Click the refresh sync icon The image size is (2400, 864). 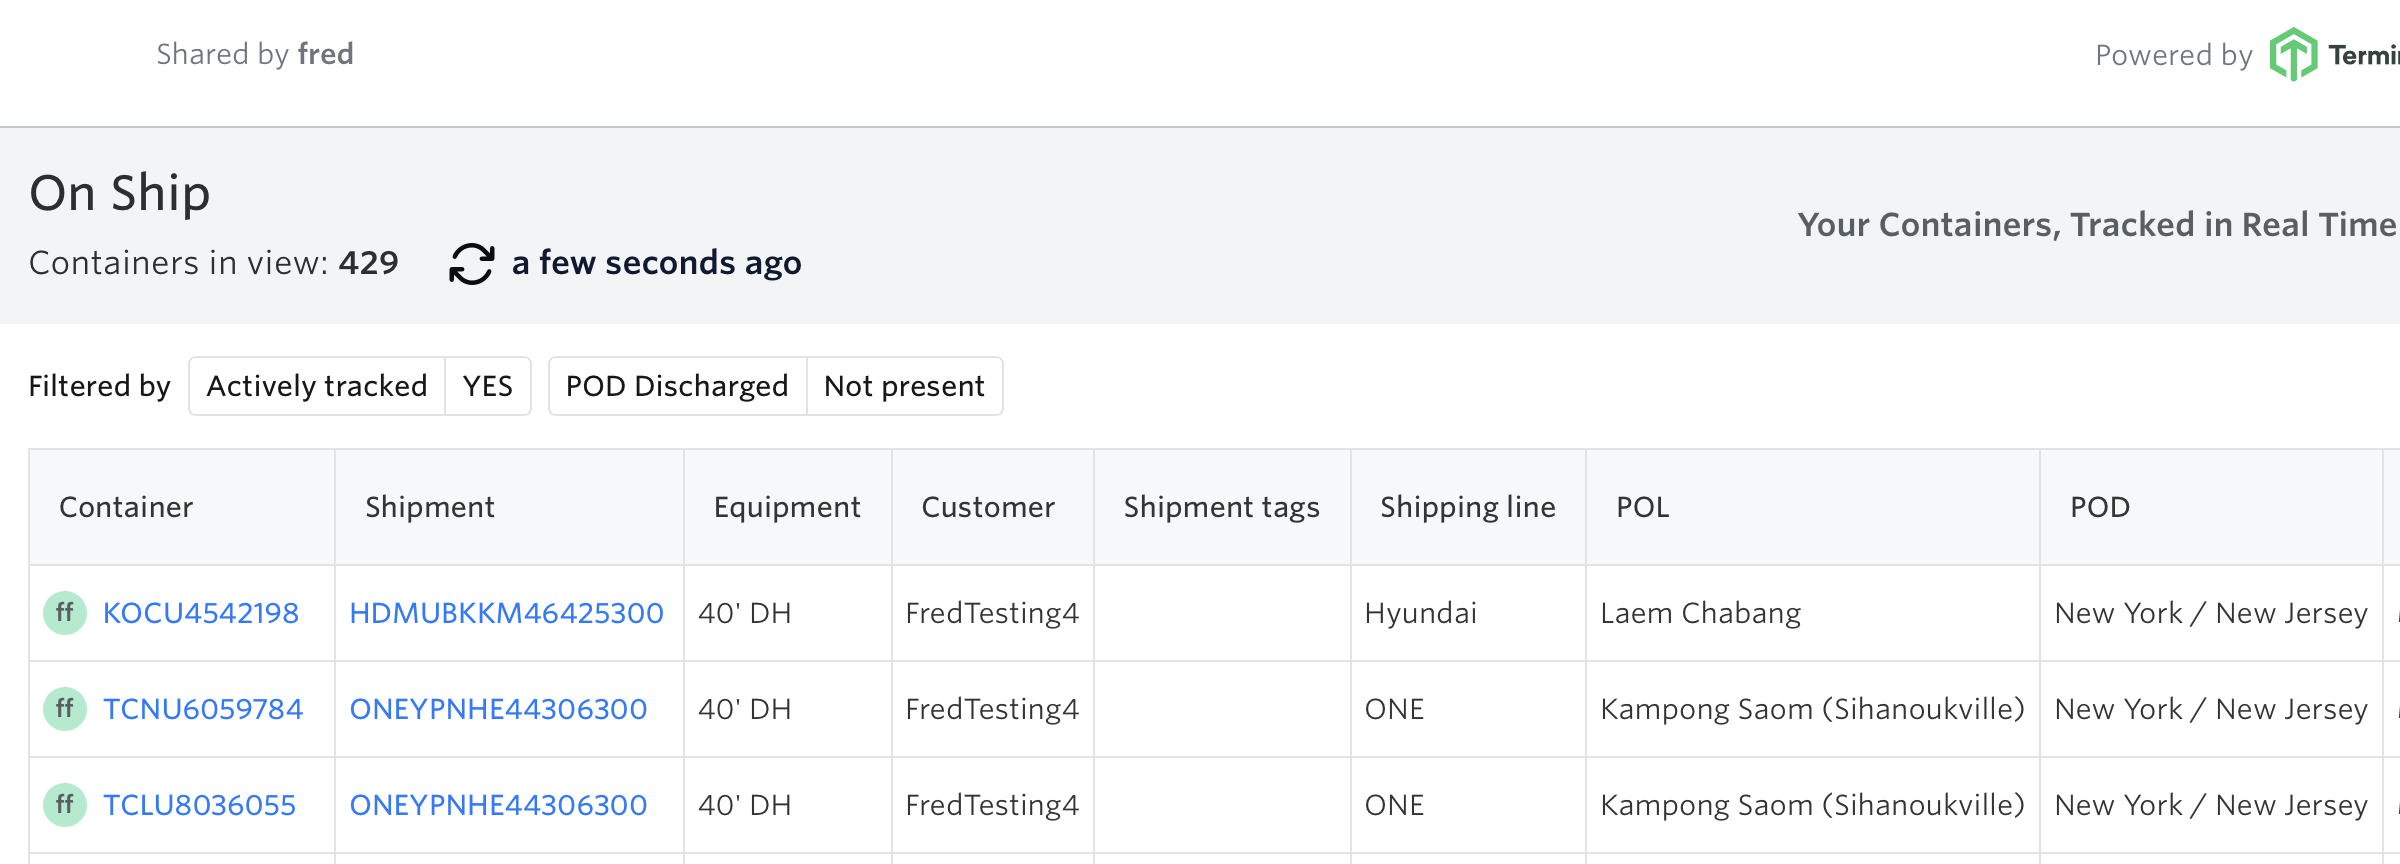[471, 264]
